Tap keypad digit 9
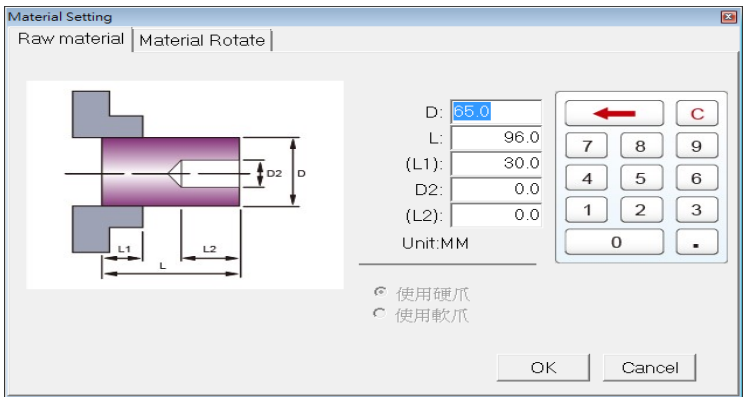 click(x=697, y=145)
